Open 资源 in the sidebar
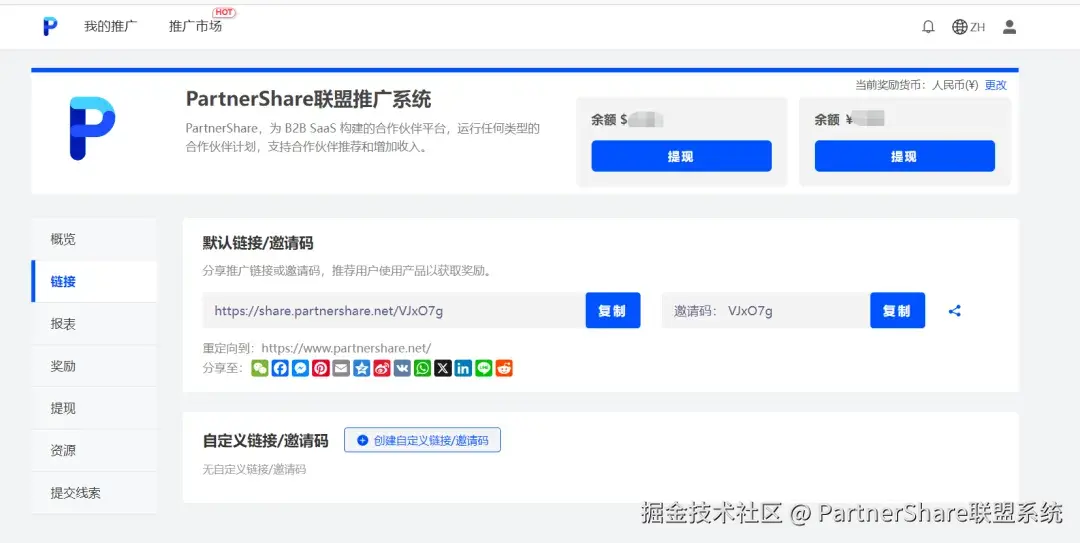The image size is (1080, 543). tap(94, 451)
